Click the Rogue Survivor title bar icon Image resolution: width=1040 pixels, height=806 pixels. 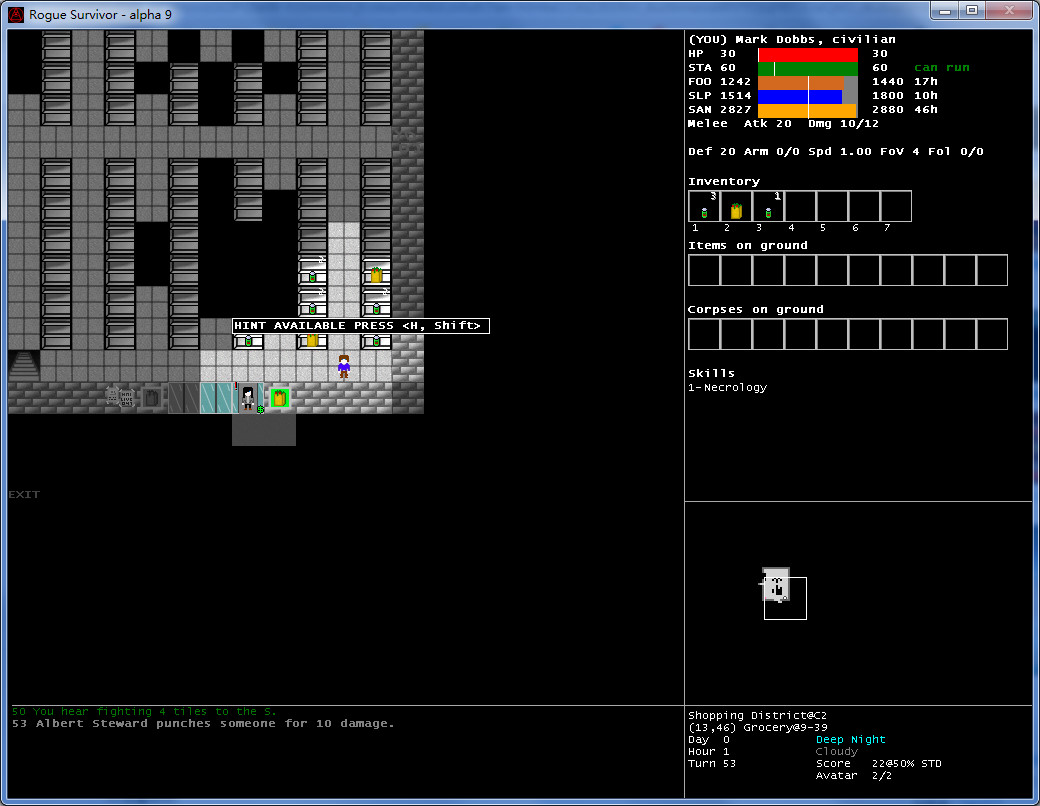coord(16,14)
